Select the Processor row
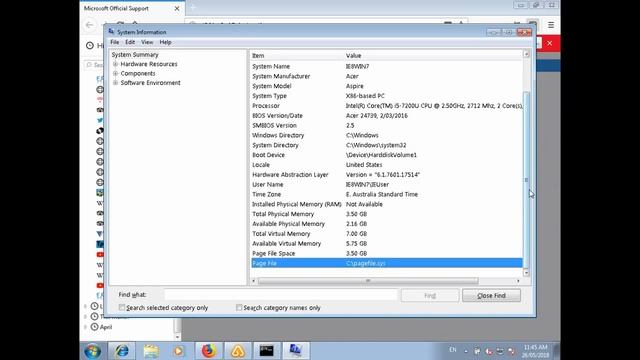This screenshot has height=360, width=640. [x=387, y=106]
